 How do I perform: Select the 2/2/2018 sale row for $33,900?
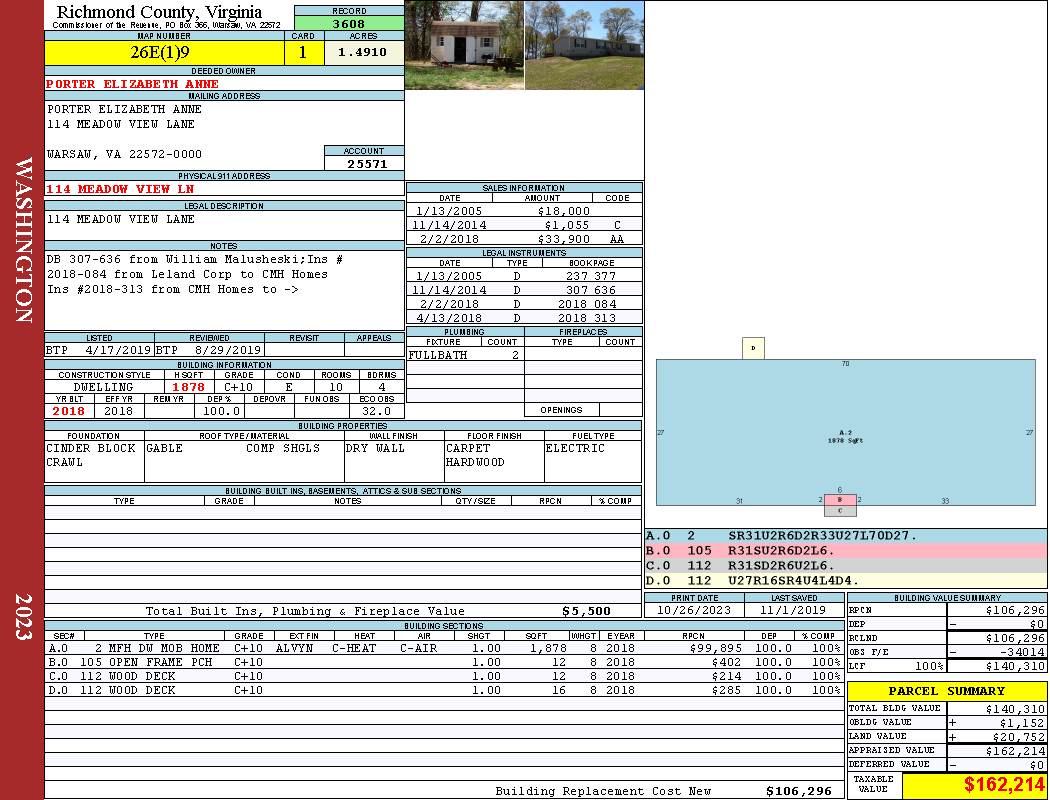[x=524, y=239]
